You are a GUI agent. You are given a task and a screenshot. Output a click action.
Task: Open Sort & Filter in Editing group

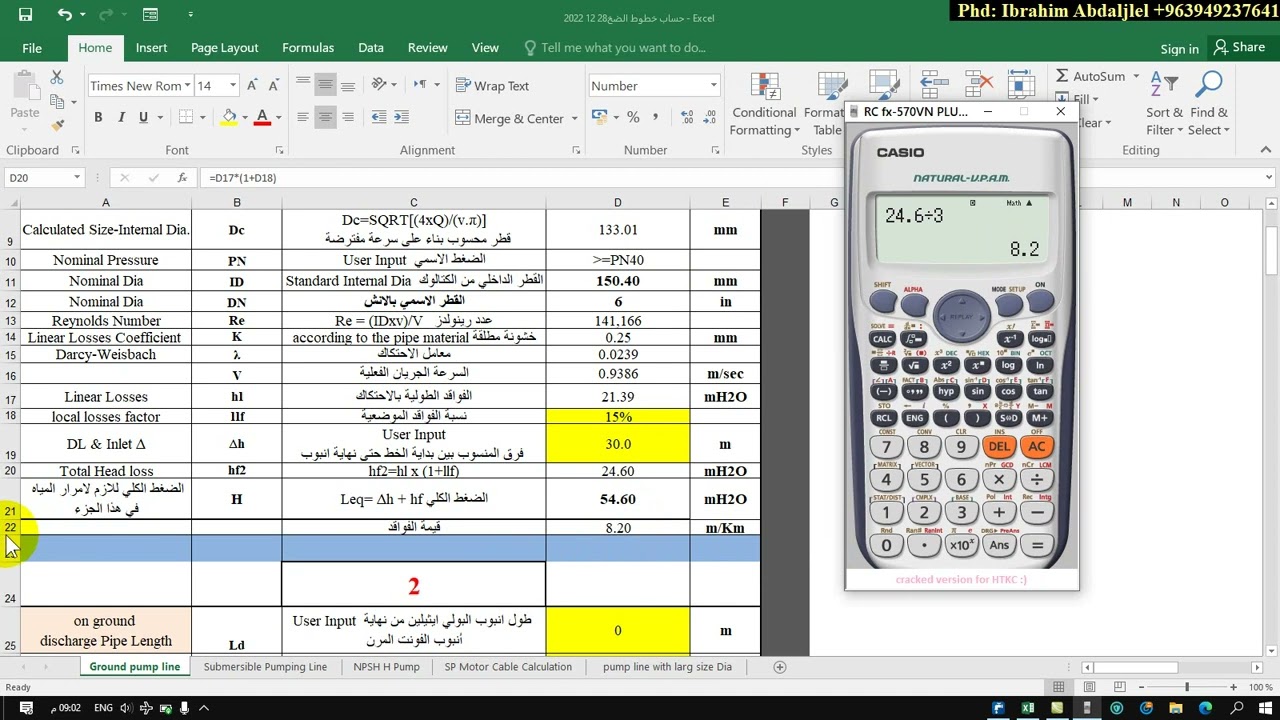pos(1164,105)
